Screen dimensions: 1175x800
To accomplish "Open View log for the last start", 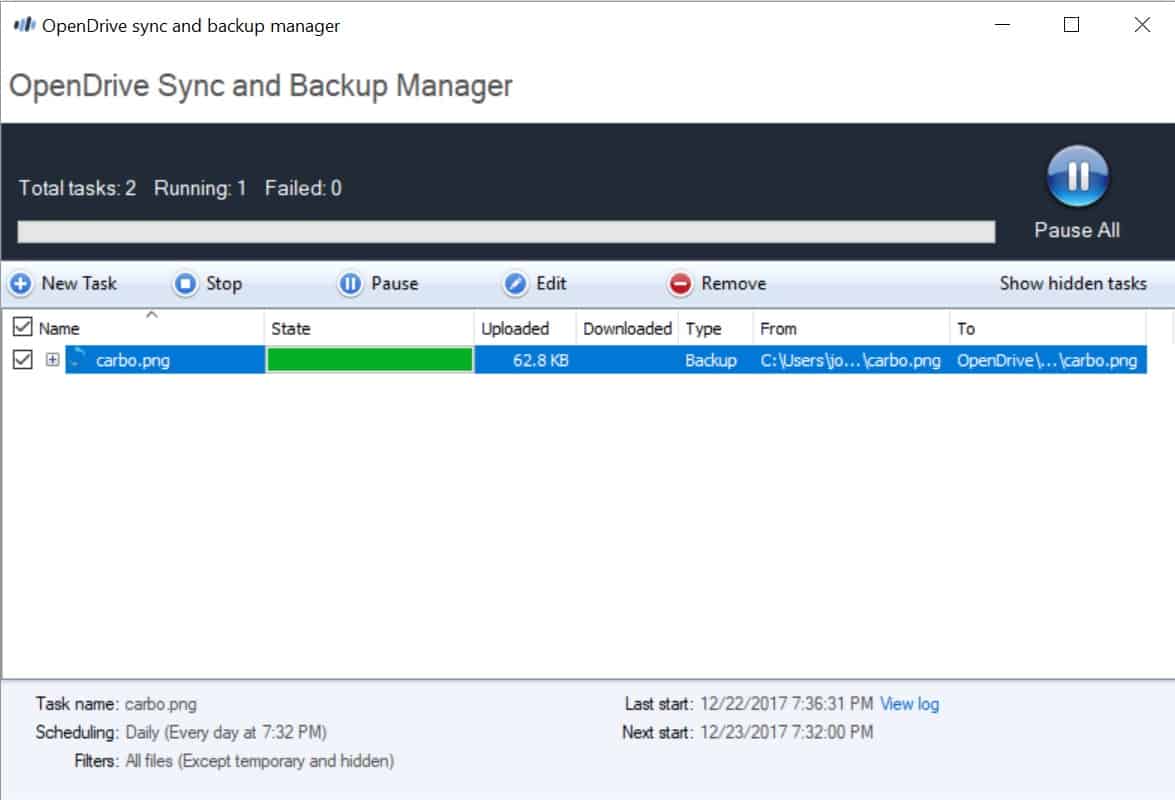I will 908,703.
